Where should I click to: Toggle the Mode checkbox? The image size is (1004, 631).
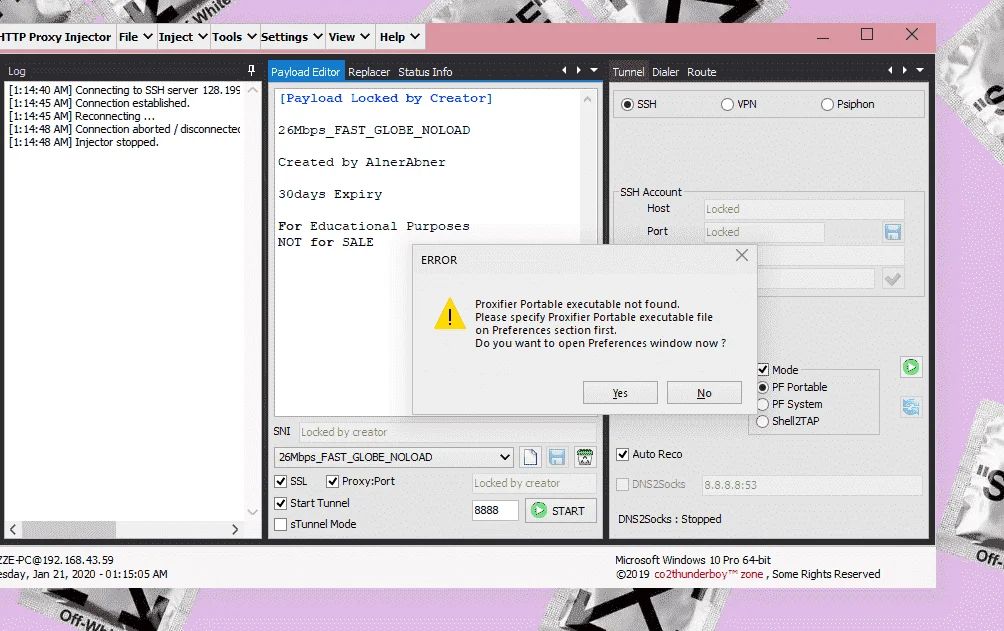pyautogui.click(x=763, y=370)
